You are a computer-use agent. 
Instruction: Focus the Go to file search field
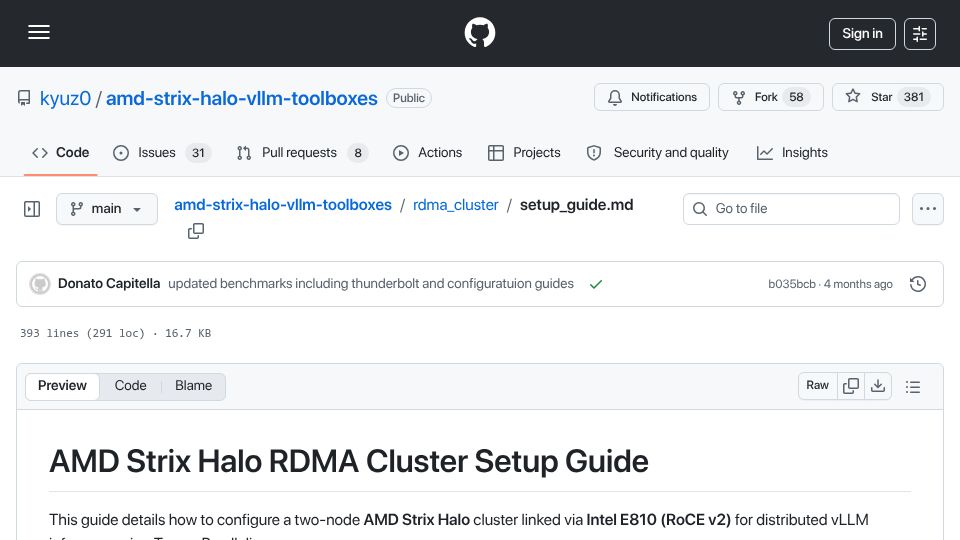(791, 209)
